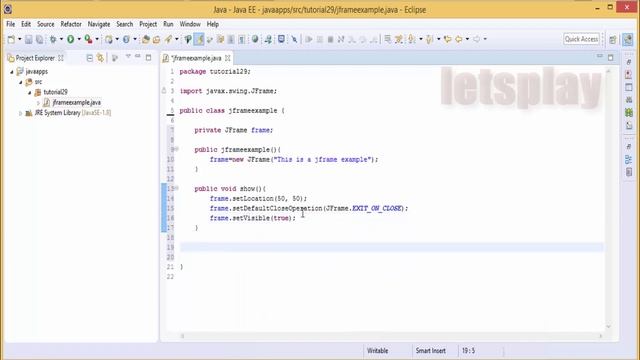Toggle Mark Occurrences highlighted icon
The width and height of the screenshot is (640, 360).
tap(199, 39)
